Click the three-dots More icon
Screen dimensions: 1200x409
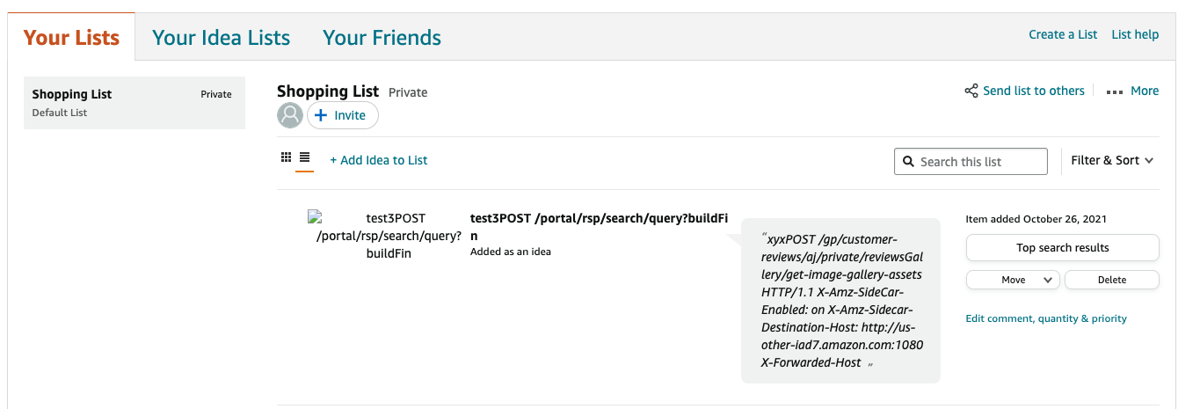click(x=1115, y=92)
